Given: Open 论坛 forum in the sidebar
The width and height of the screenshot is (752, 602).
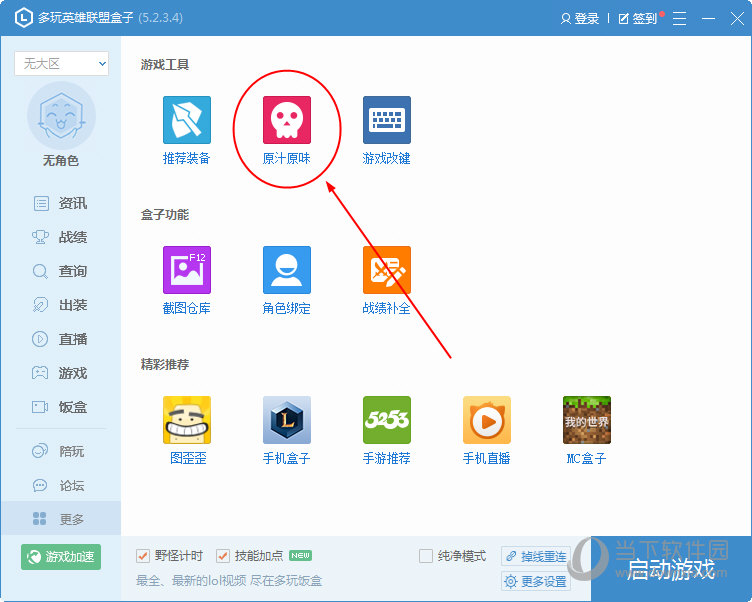Looking at the screenshot, I should tap(60, 485).
